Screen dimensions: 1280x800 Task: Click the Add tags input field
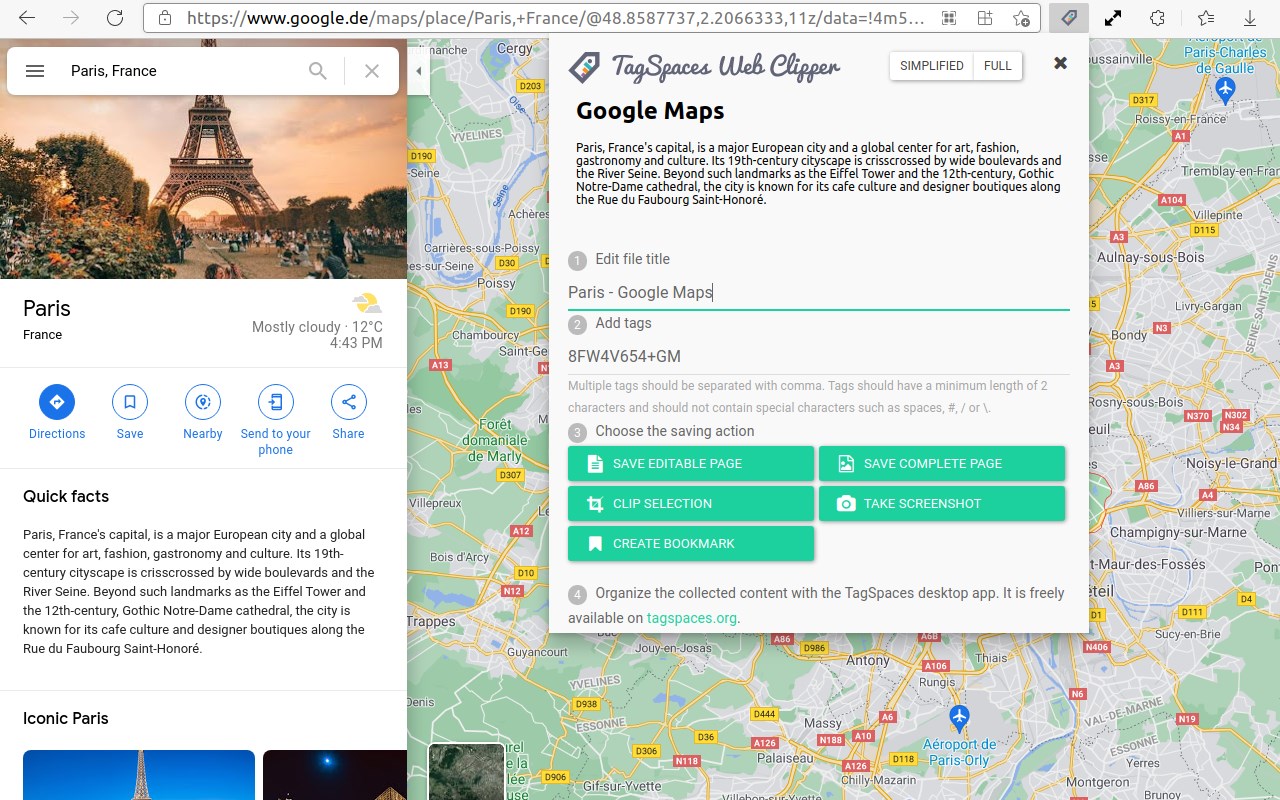819,356
